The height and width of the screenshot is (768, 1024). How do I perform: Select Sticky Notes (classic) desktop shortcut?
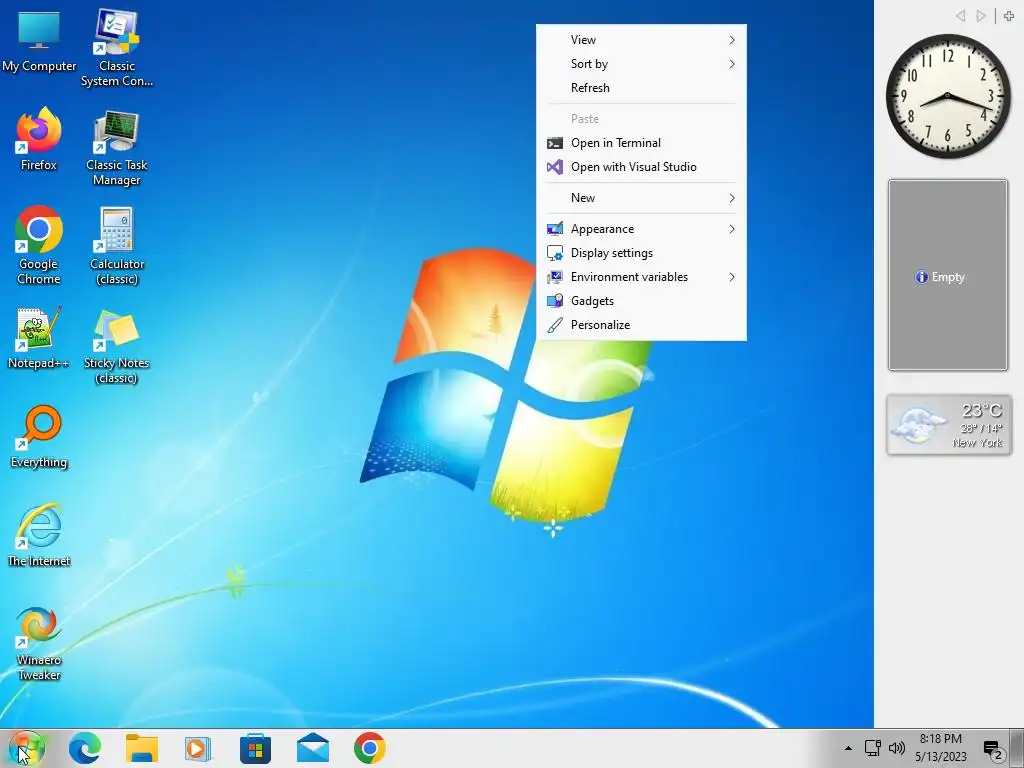[117, 345]
